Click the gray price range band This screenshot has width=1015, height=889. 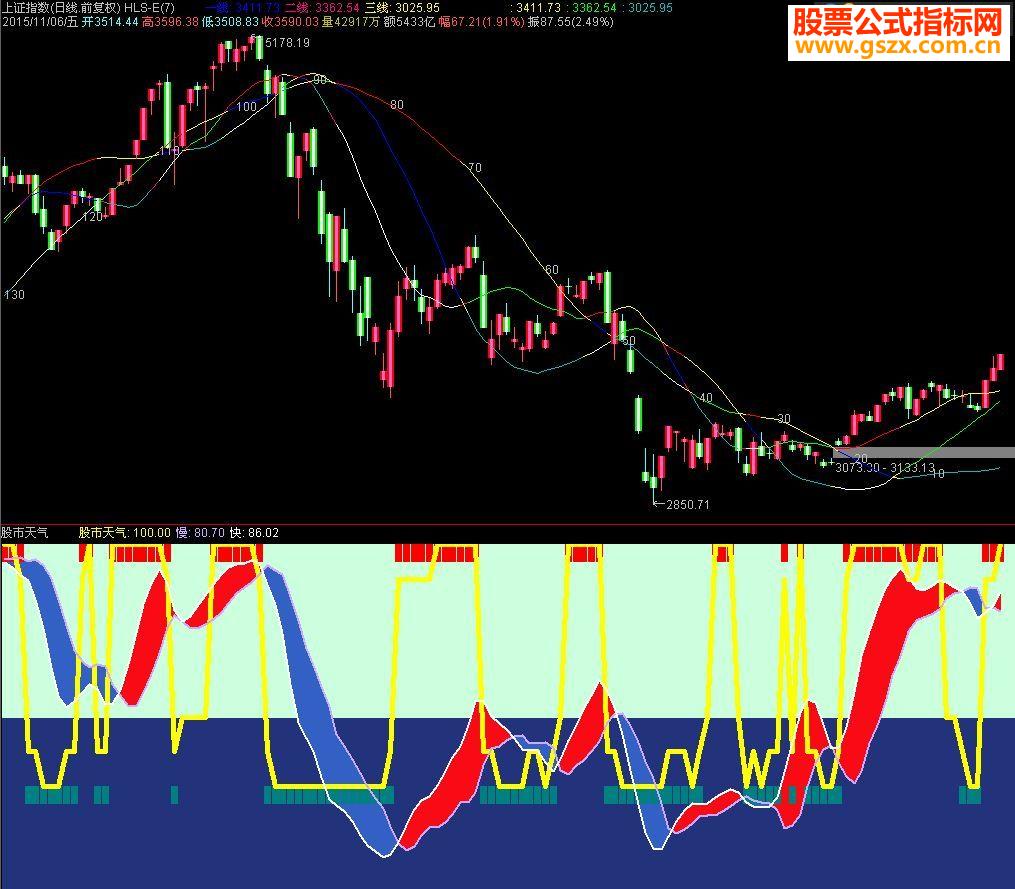click(x=924, y=453)
